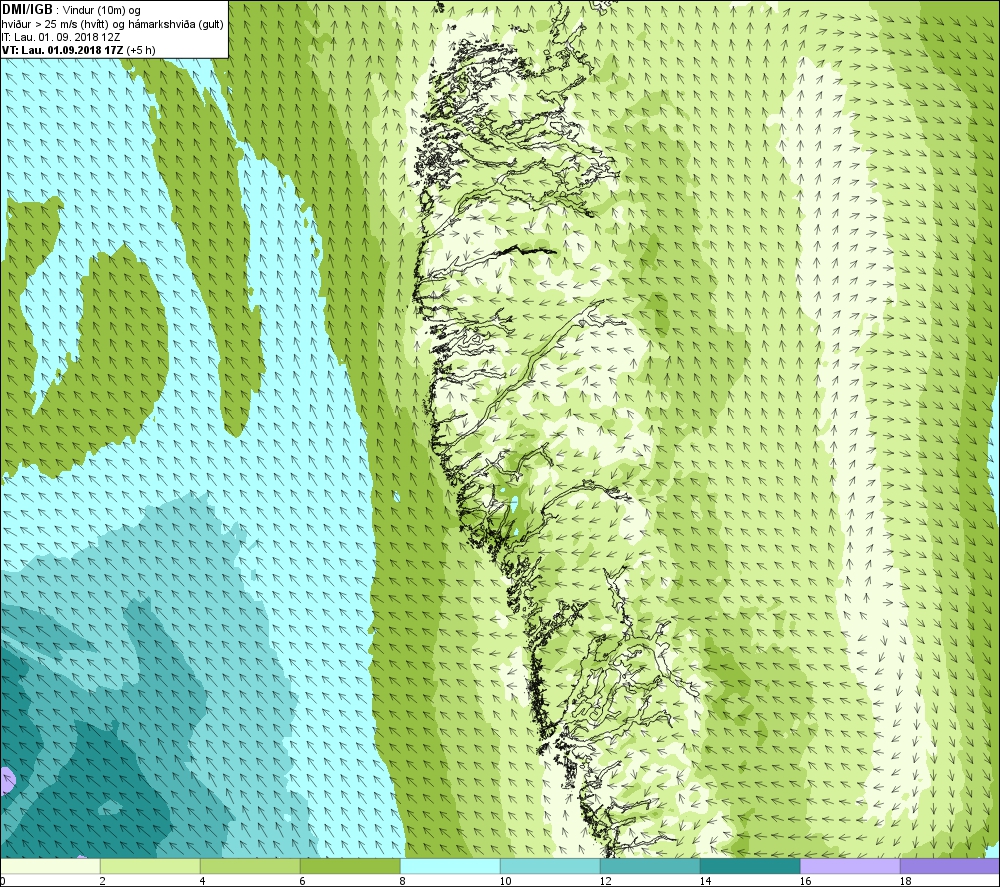Image resolution: width=1000 pixels, height=887 pixels.
Task: Click the 6–8 m/s dark green legend swatch
Action: click(x=350, y=866)
